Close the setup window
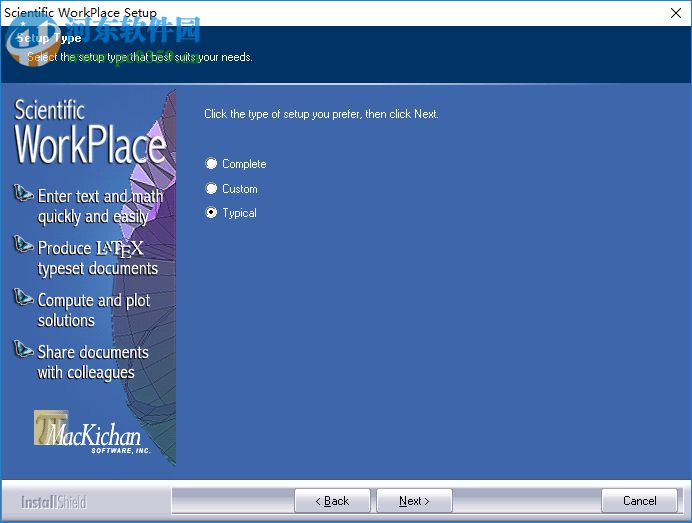 tap(676, 13)
